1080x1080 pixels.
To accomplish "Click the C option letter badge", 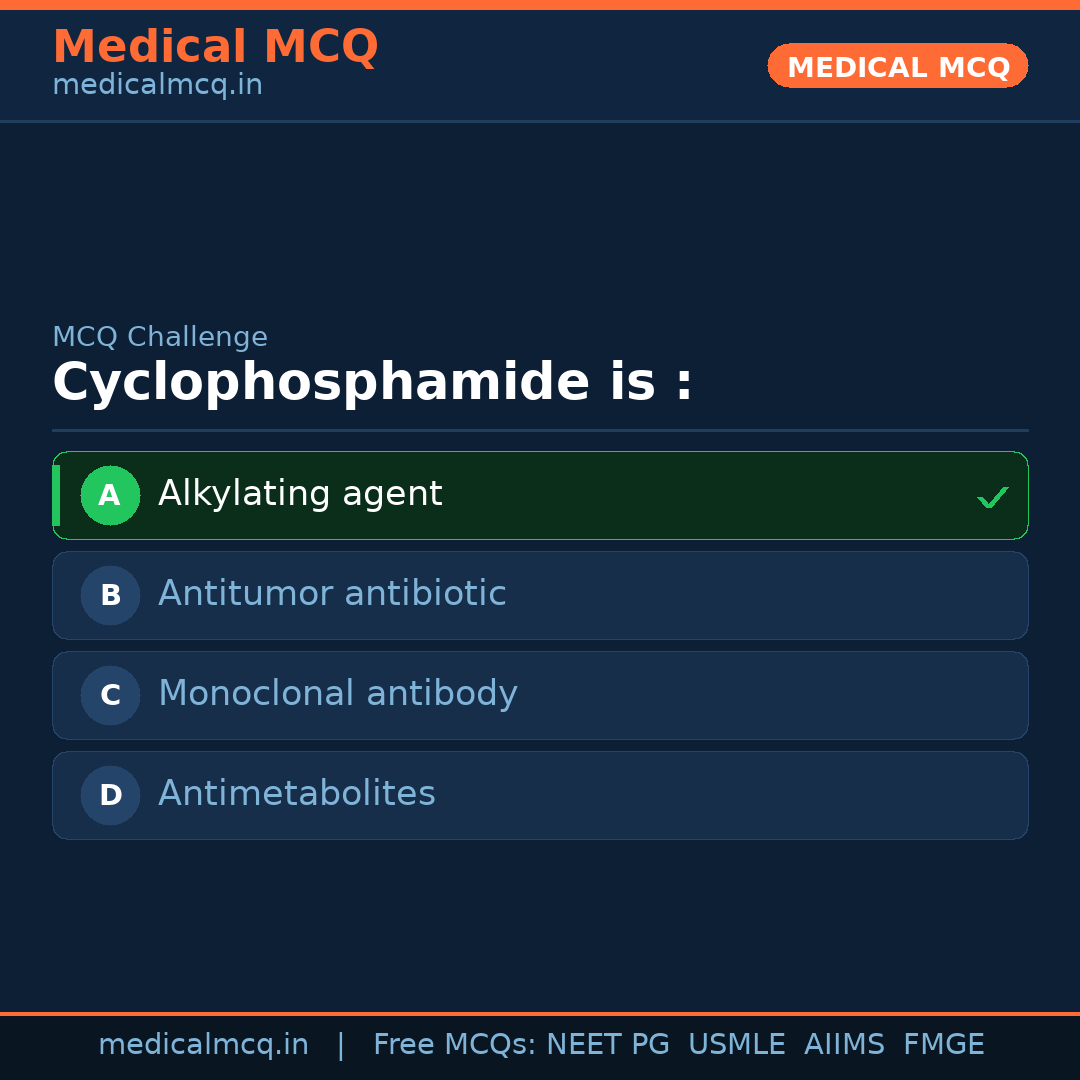I will (110, 695).
